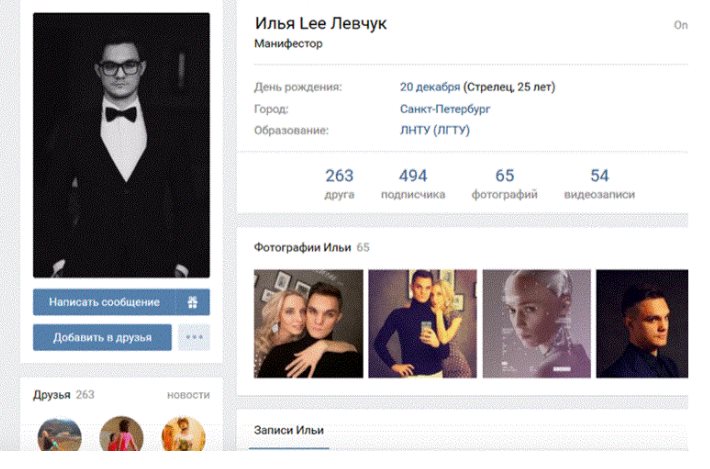
Task: Open the Фотографии Ильи section header
Action: coord(302,248)
